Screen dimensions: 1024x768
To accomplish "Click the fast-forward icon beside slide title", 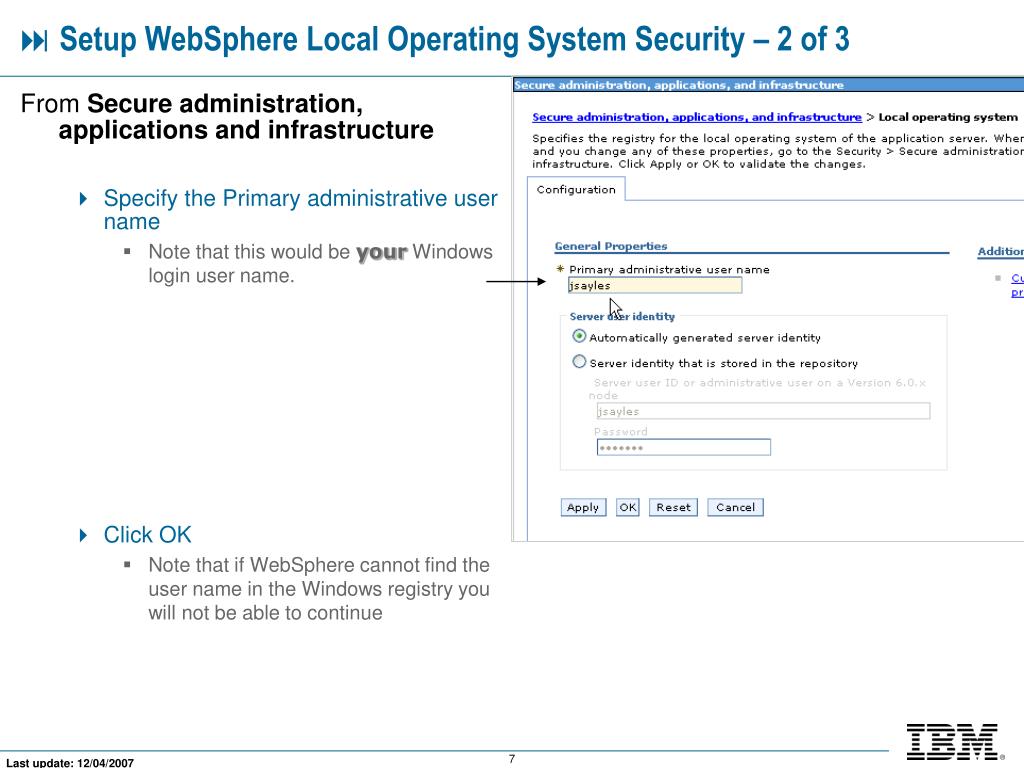I will (34, 41).
